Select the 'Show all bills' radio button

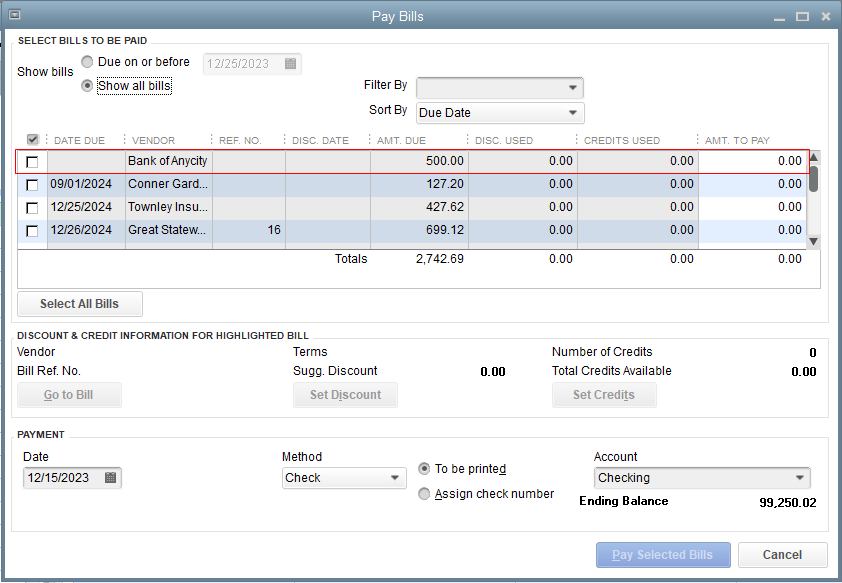pos(87,85)
